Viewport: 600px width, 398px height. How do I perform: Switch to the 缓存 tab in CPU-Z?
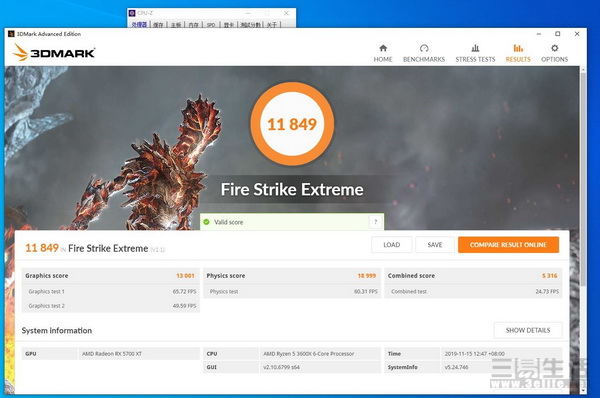pos(158,24)
